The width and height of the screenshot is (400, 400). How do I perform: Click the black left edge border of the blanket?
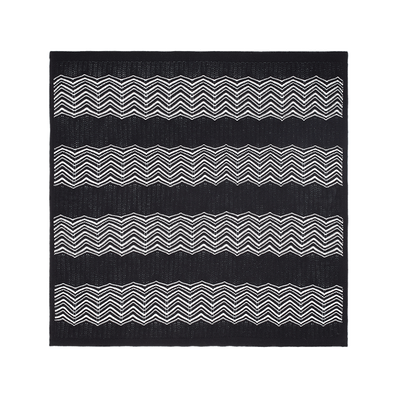(x=52, y=199)
